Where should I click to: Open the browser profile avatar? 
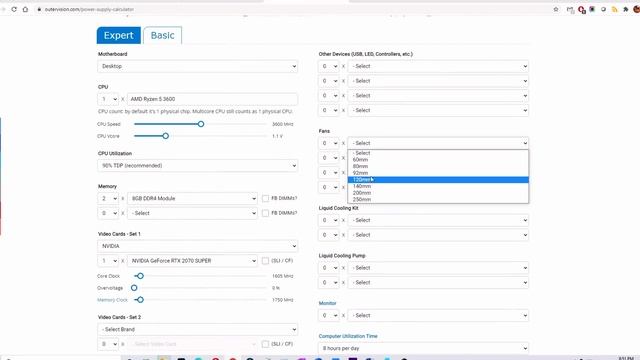(636, 9)
